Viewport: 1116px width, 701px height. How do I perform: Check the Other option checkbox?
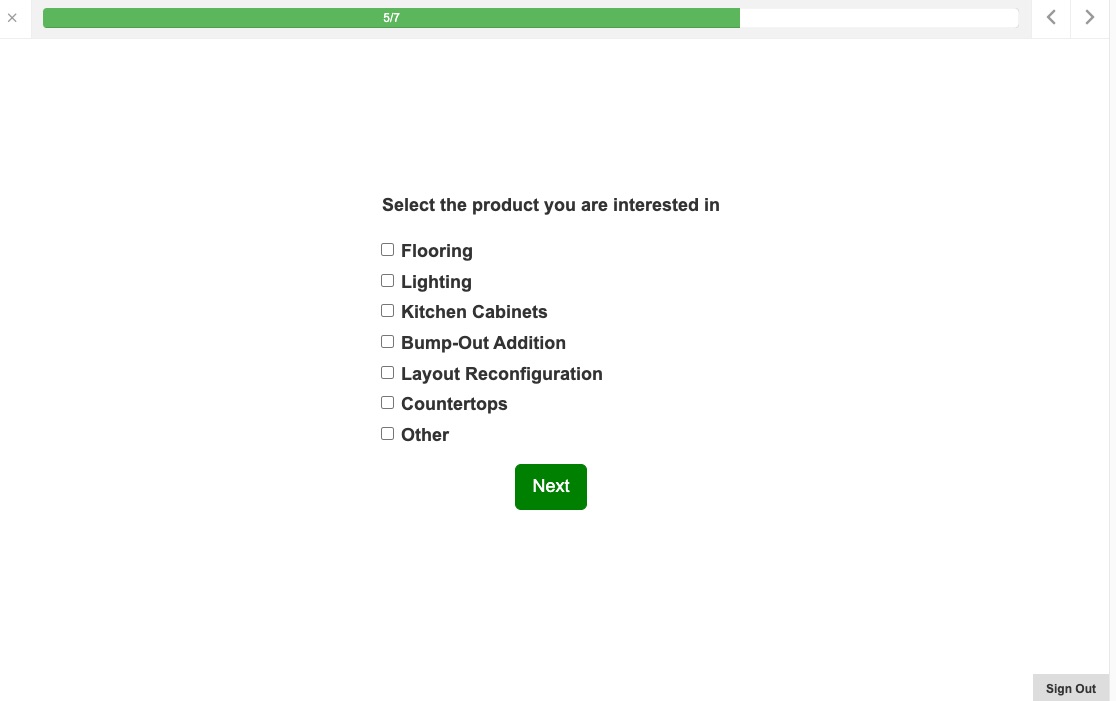tap(388, 434)
